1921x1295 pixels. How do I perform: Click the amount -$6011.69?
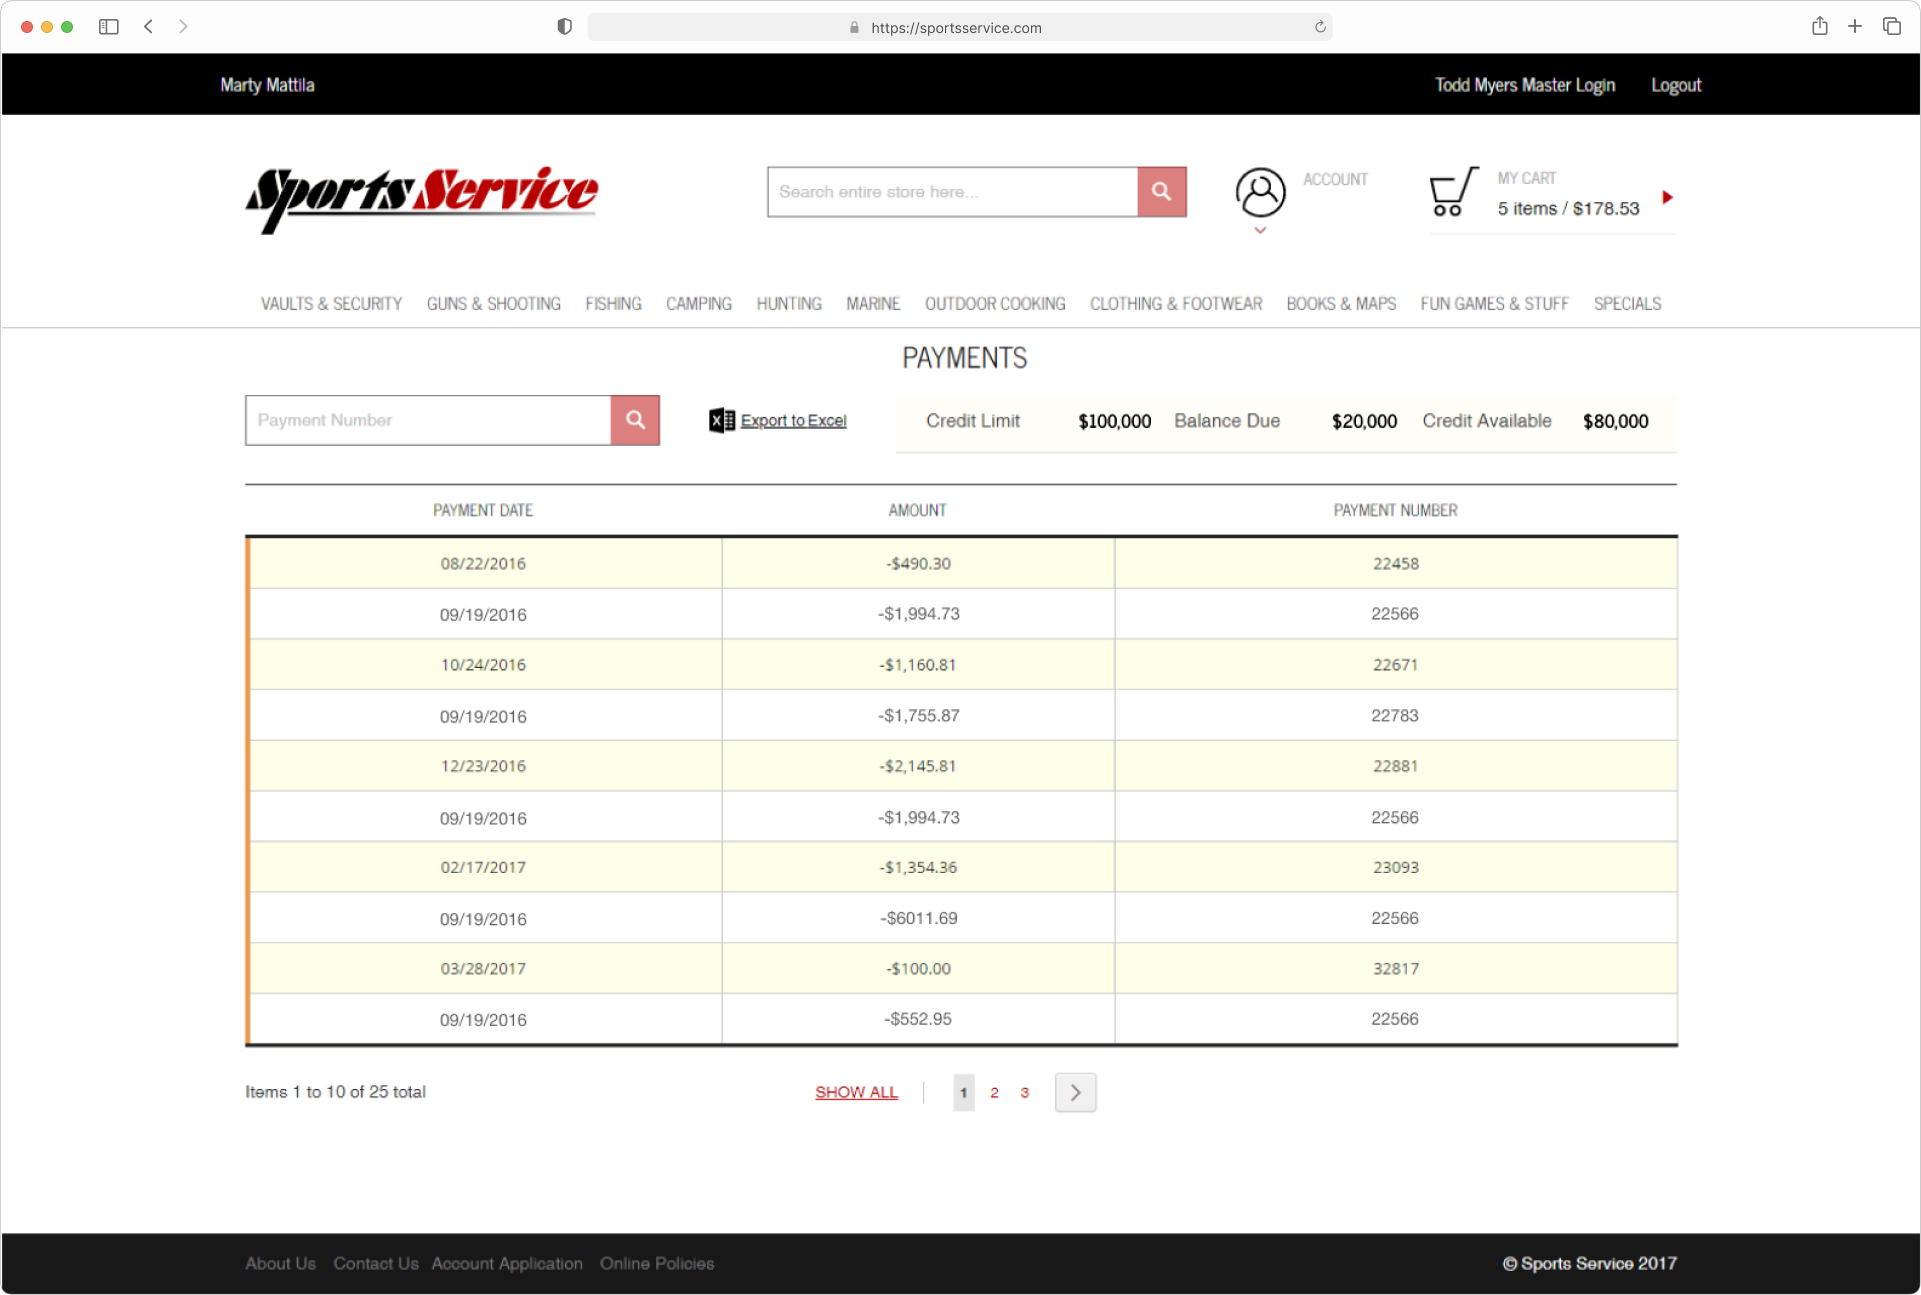coord(918,918)
